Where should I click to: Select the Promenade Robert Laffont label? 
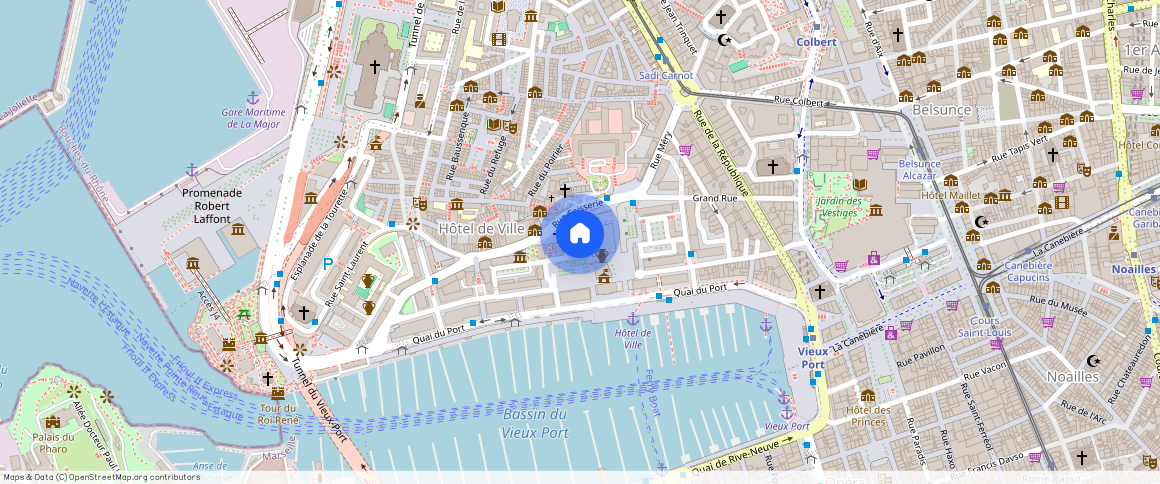pos(212,206)
